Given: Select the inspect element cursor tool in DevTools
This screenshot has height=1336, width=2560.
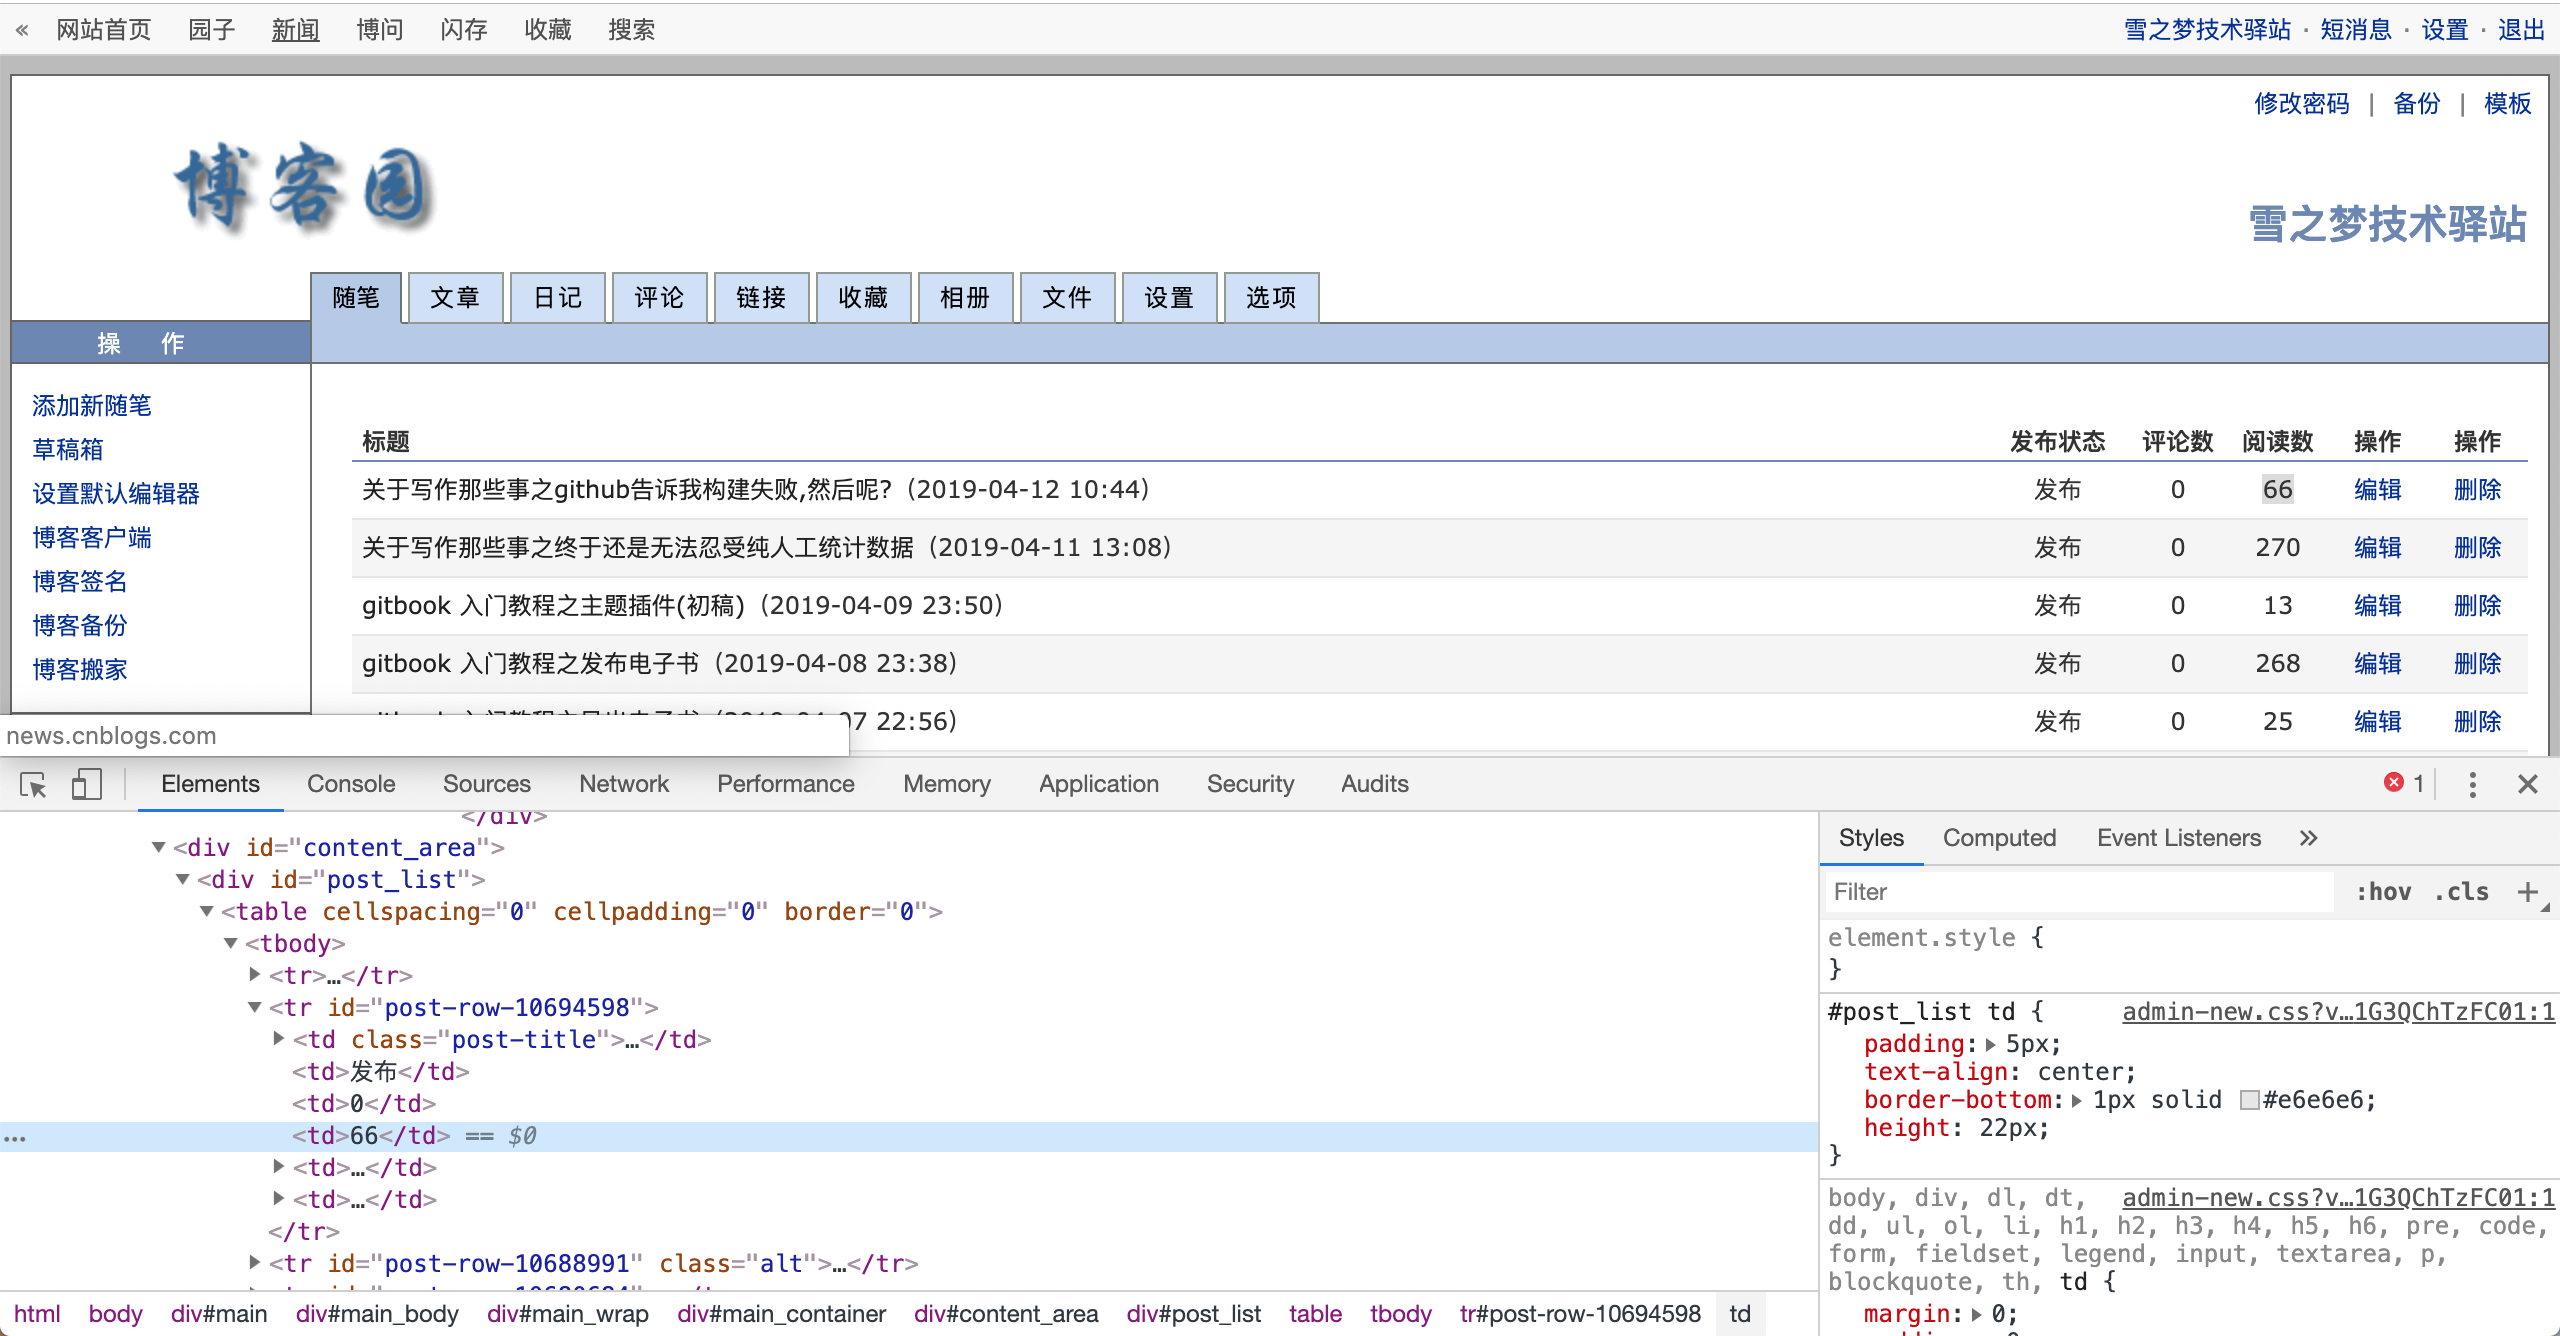Looking at the screenshot, I should 31,785.
